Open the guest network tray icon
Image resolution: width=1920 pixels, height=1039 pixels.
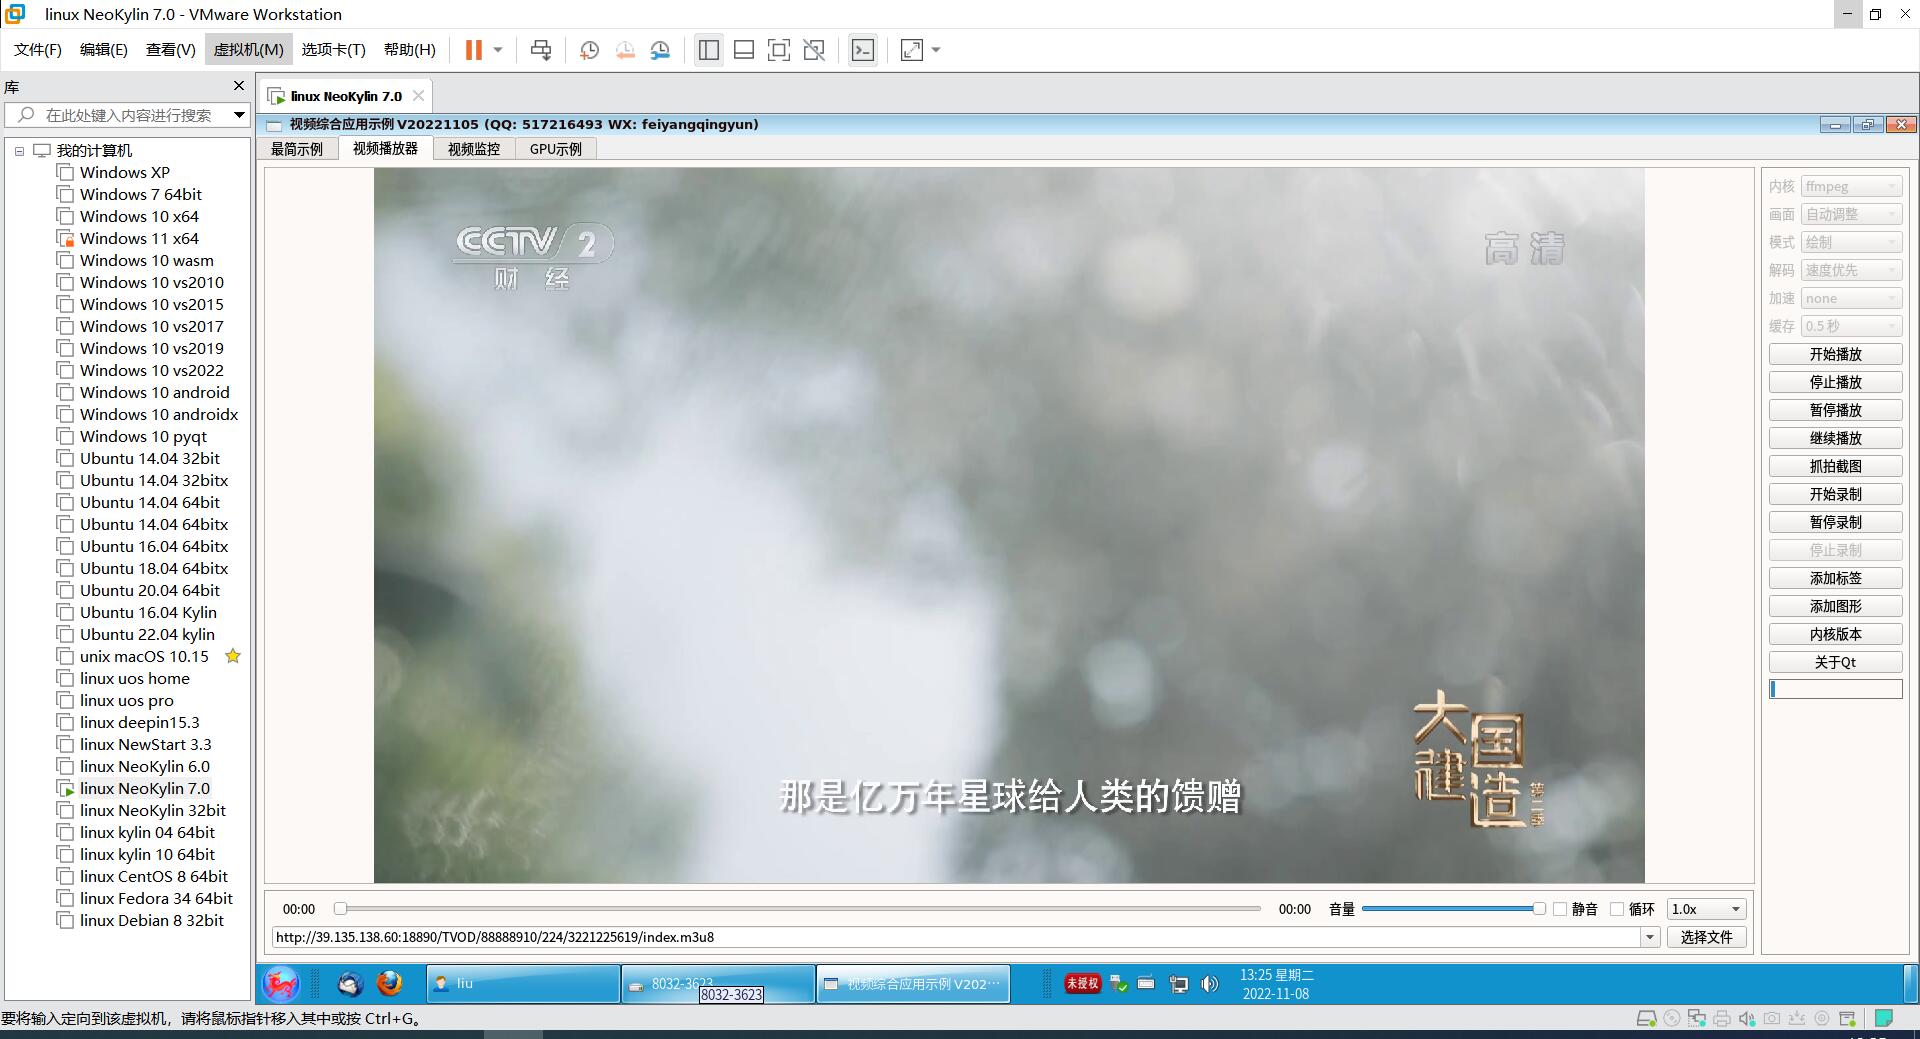click(x=1179, y=984)
